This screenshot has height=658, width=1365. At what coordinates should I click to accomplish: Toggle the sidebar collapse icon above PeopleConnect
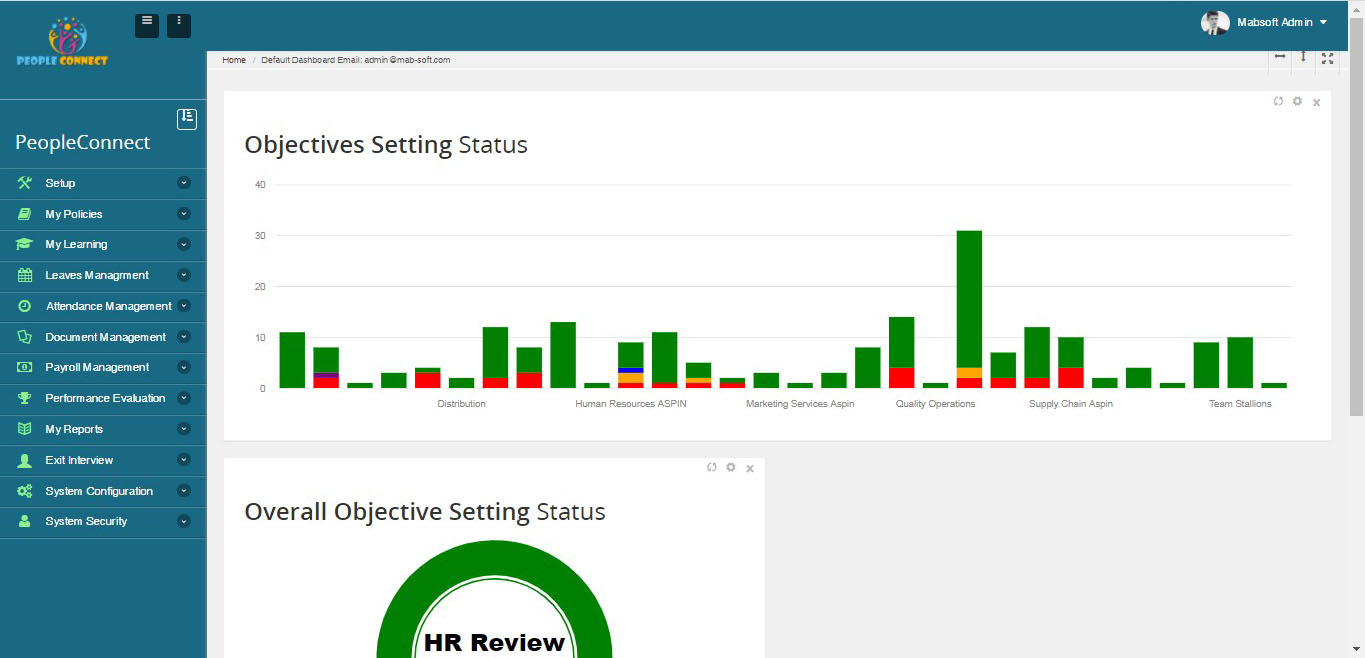[x=187, y=118]
